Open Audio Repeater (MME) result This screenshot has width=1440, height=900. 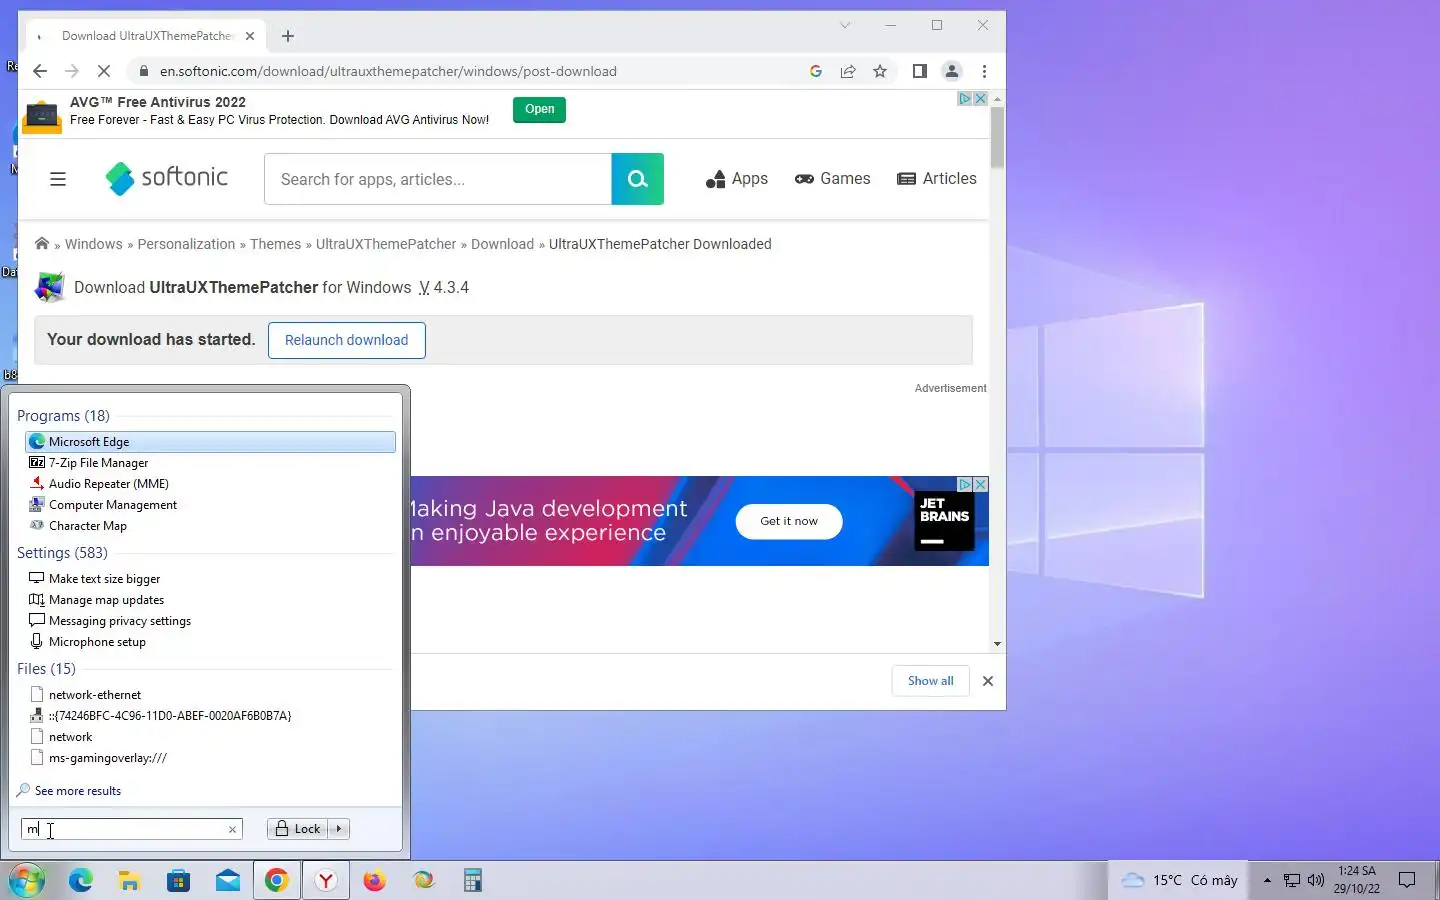coord(210,484)
